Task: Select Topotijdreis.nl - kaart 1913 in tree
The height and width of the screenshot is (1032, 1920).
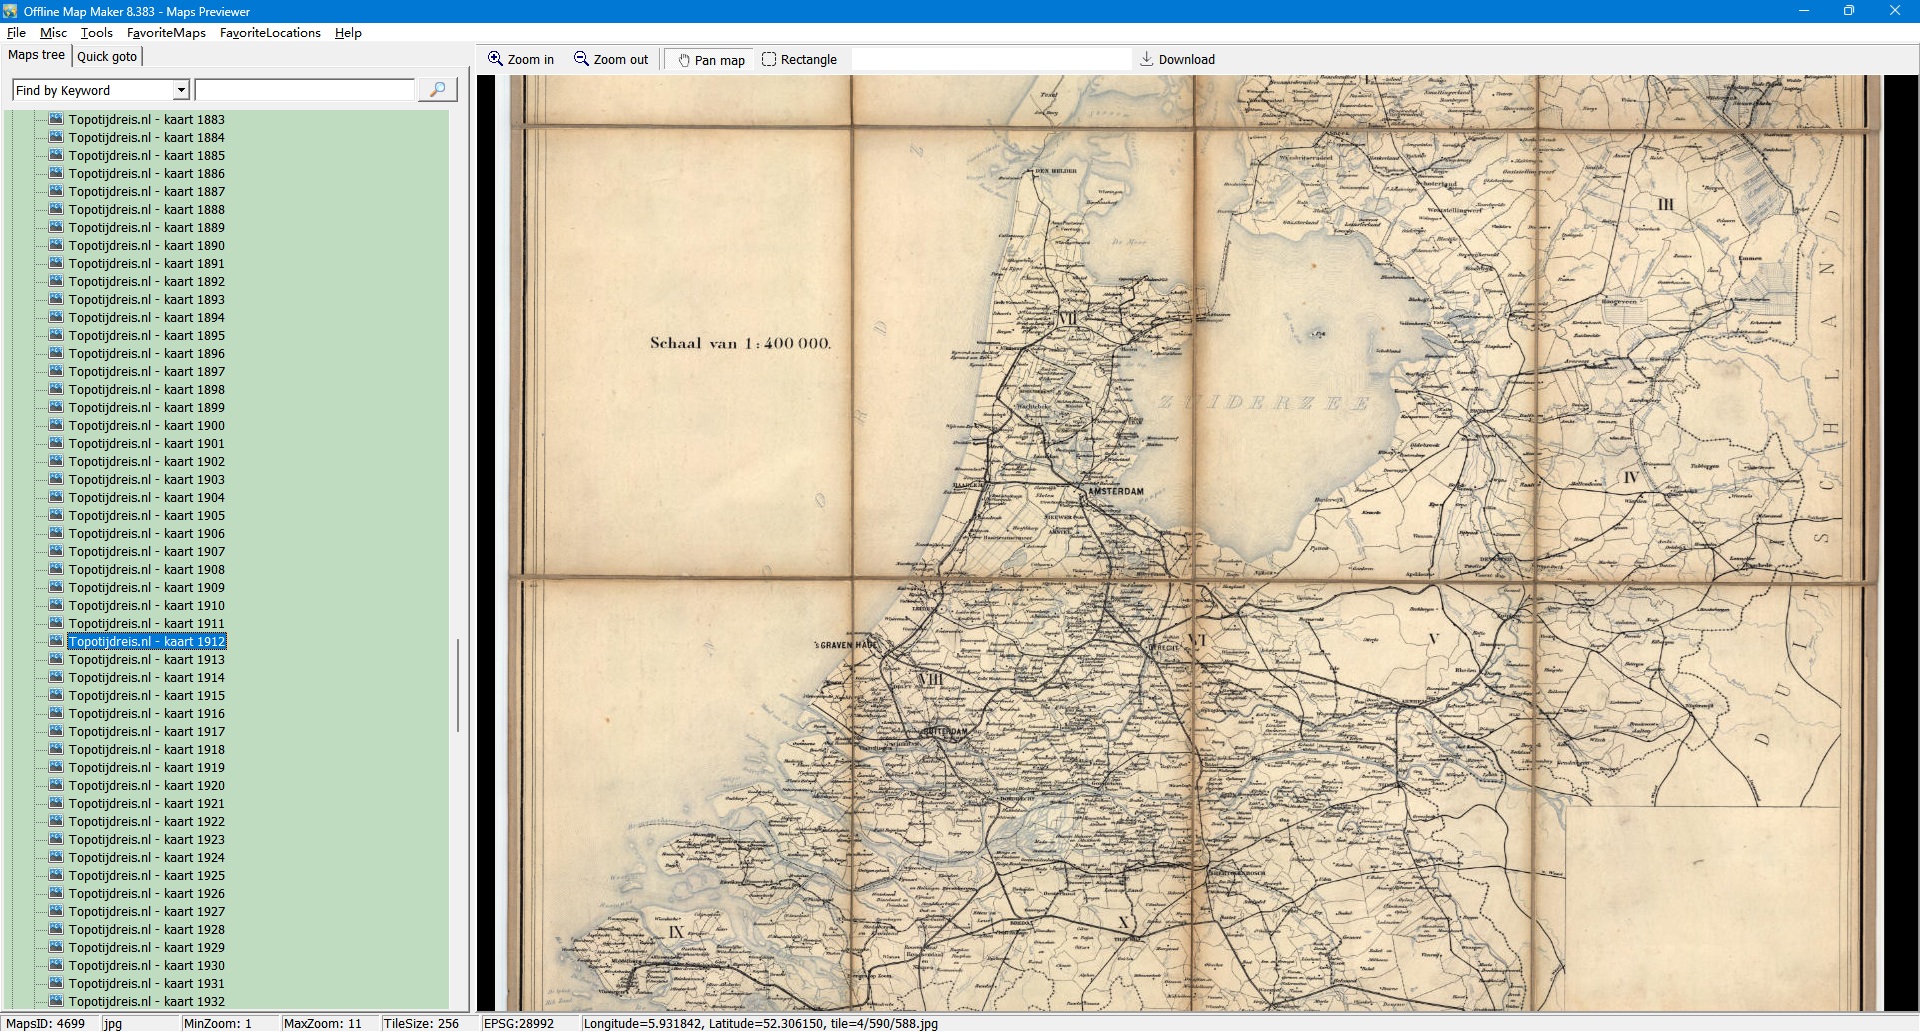Action: 146,660
